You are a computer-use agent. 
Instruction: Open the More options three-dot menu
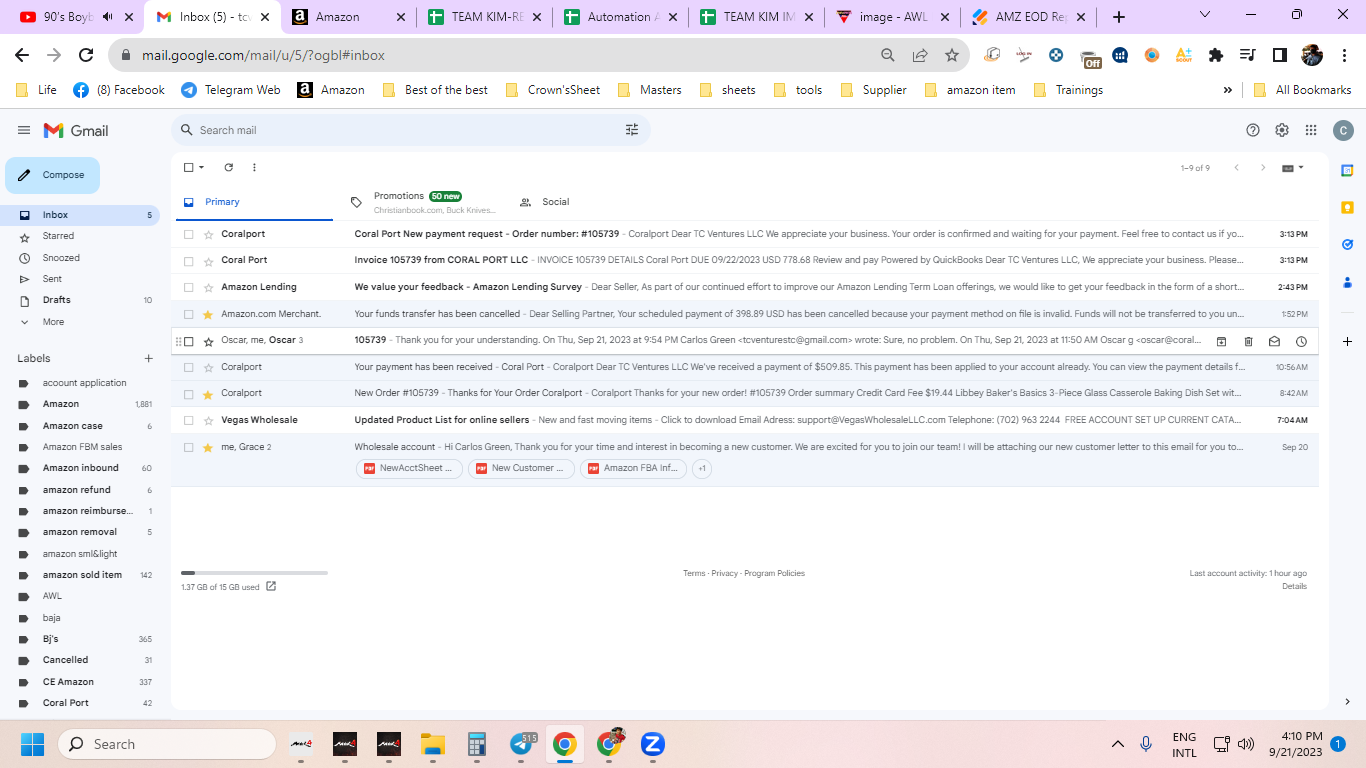(x=254, y=167)
